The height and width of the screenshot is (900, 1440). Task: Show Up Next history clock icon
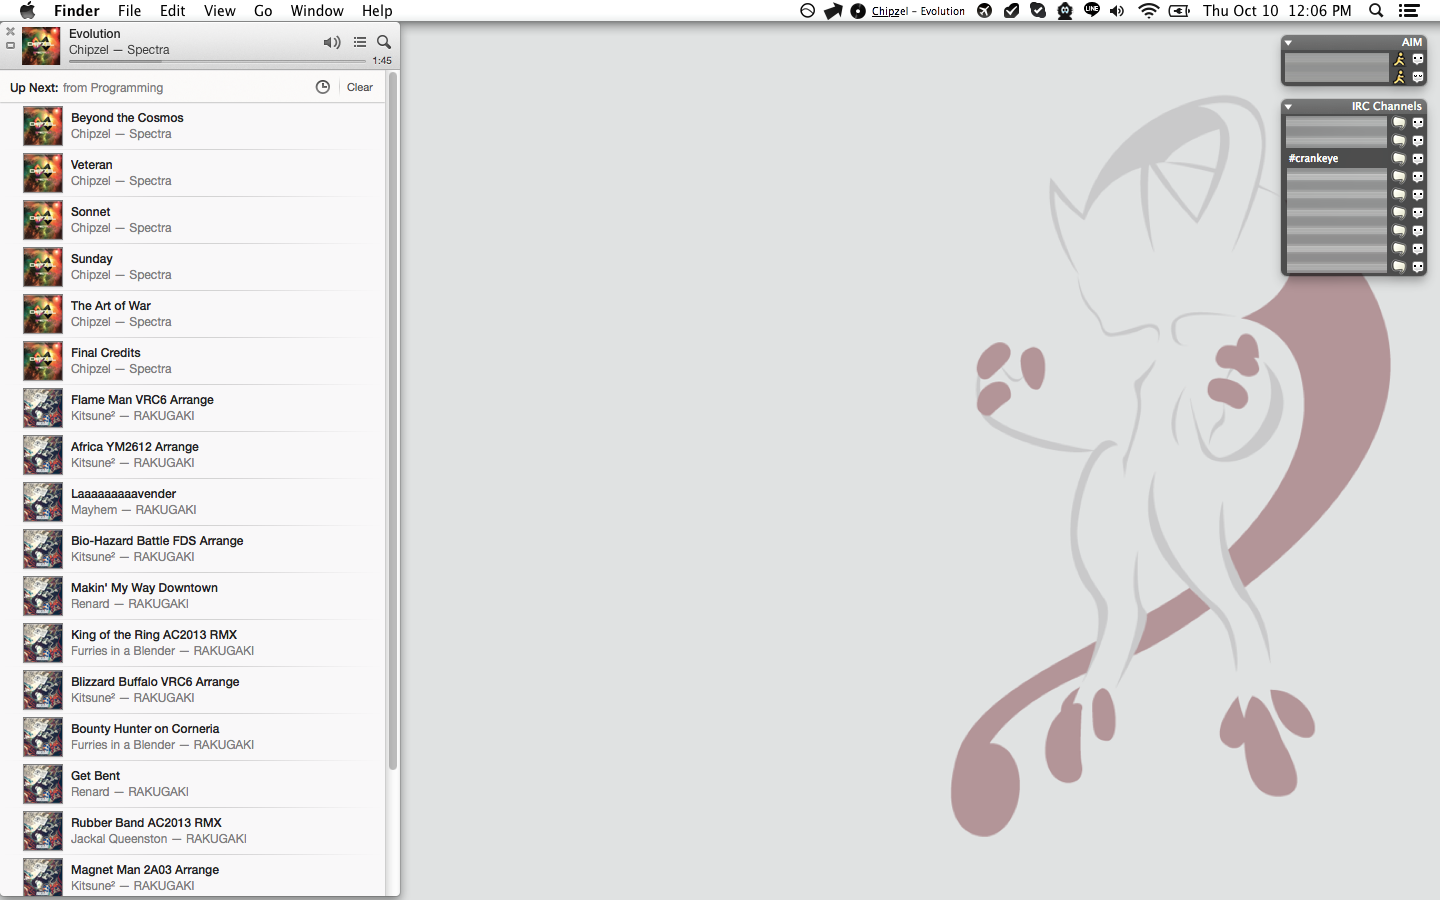[x=323, y=87]
